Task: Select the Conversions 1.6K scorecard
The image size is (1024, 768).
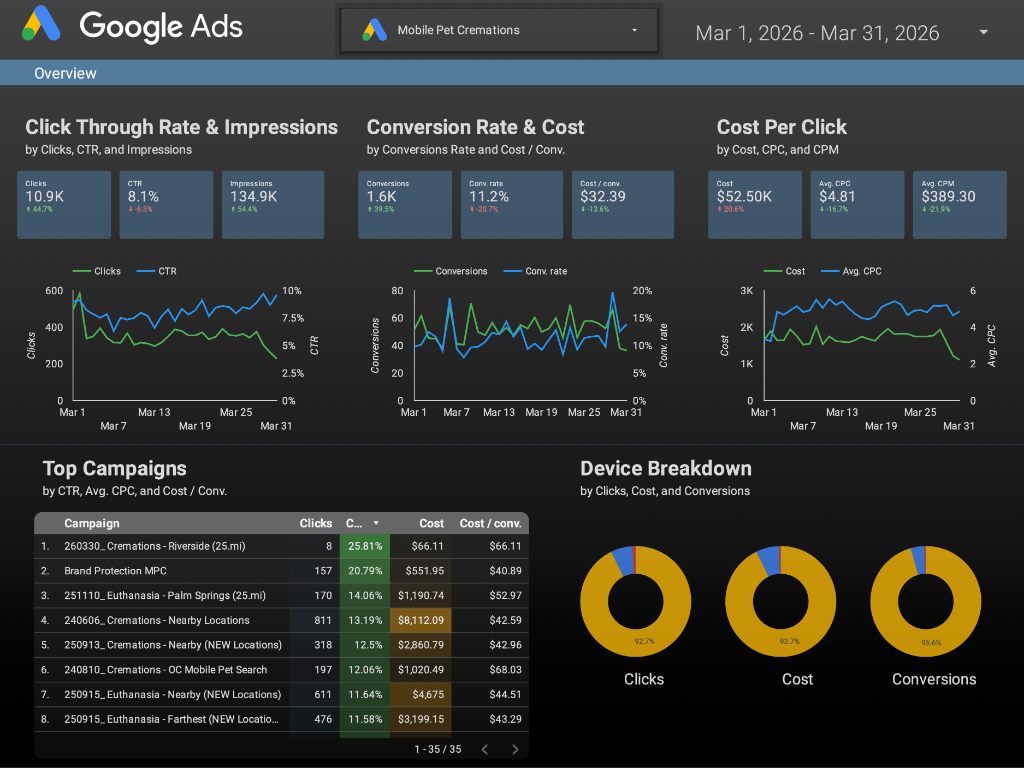Action: point(405,204)
